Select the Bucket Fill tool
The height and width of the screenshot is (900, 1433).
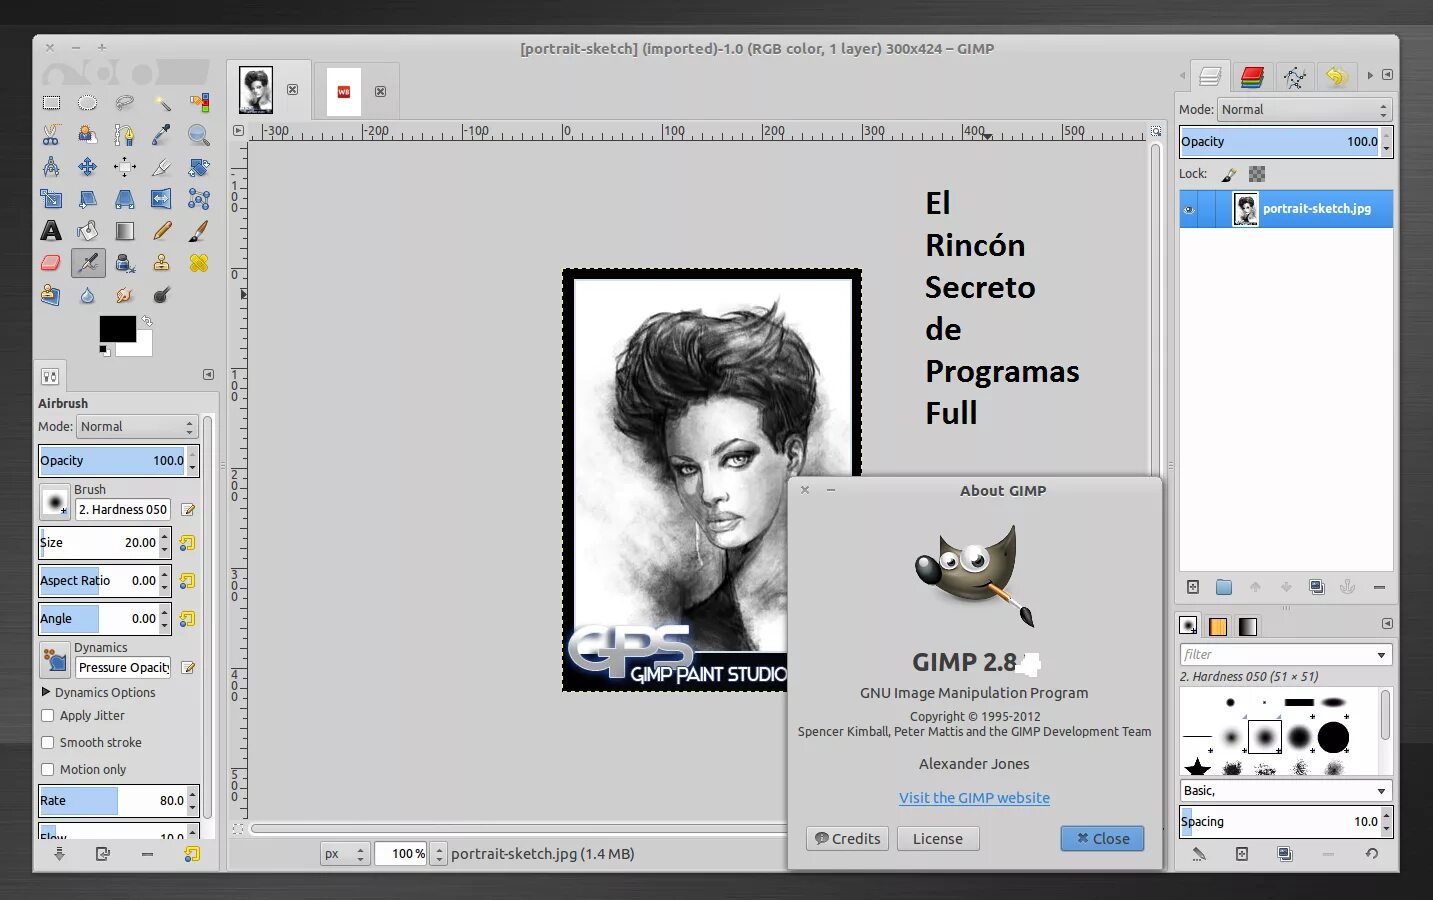(88, 231)
